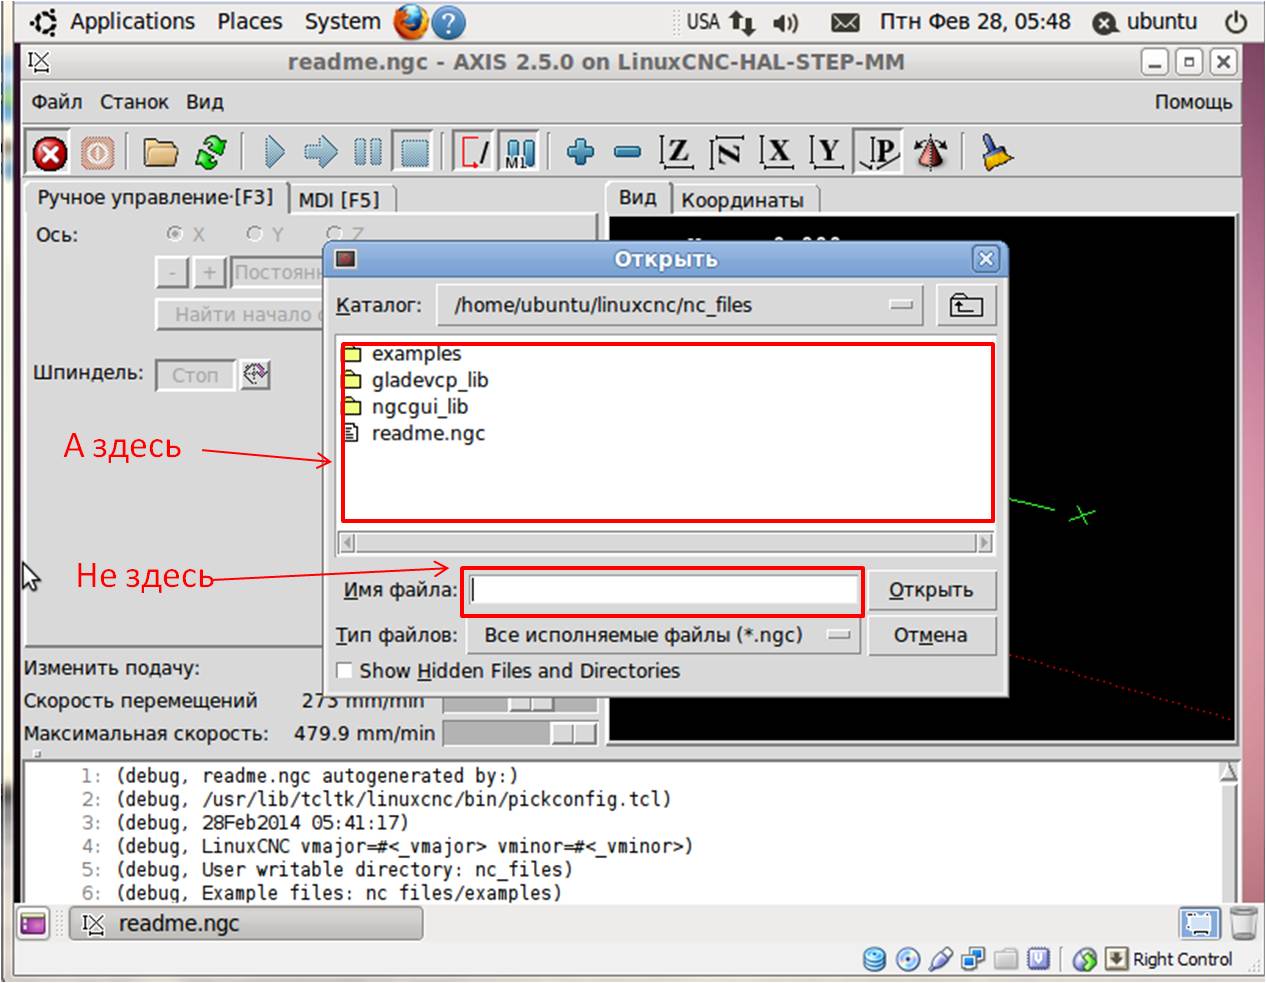Viewport: 1266px width, 983px height.
Task: Click the Отмена button
Action: (x=931, y=635)
